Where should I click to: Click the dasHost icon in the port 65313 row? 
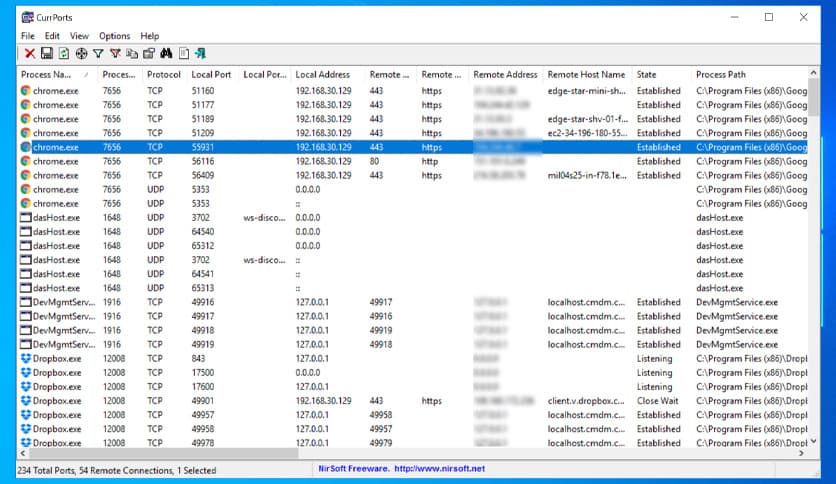coord(26,288)
